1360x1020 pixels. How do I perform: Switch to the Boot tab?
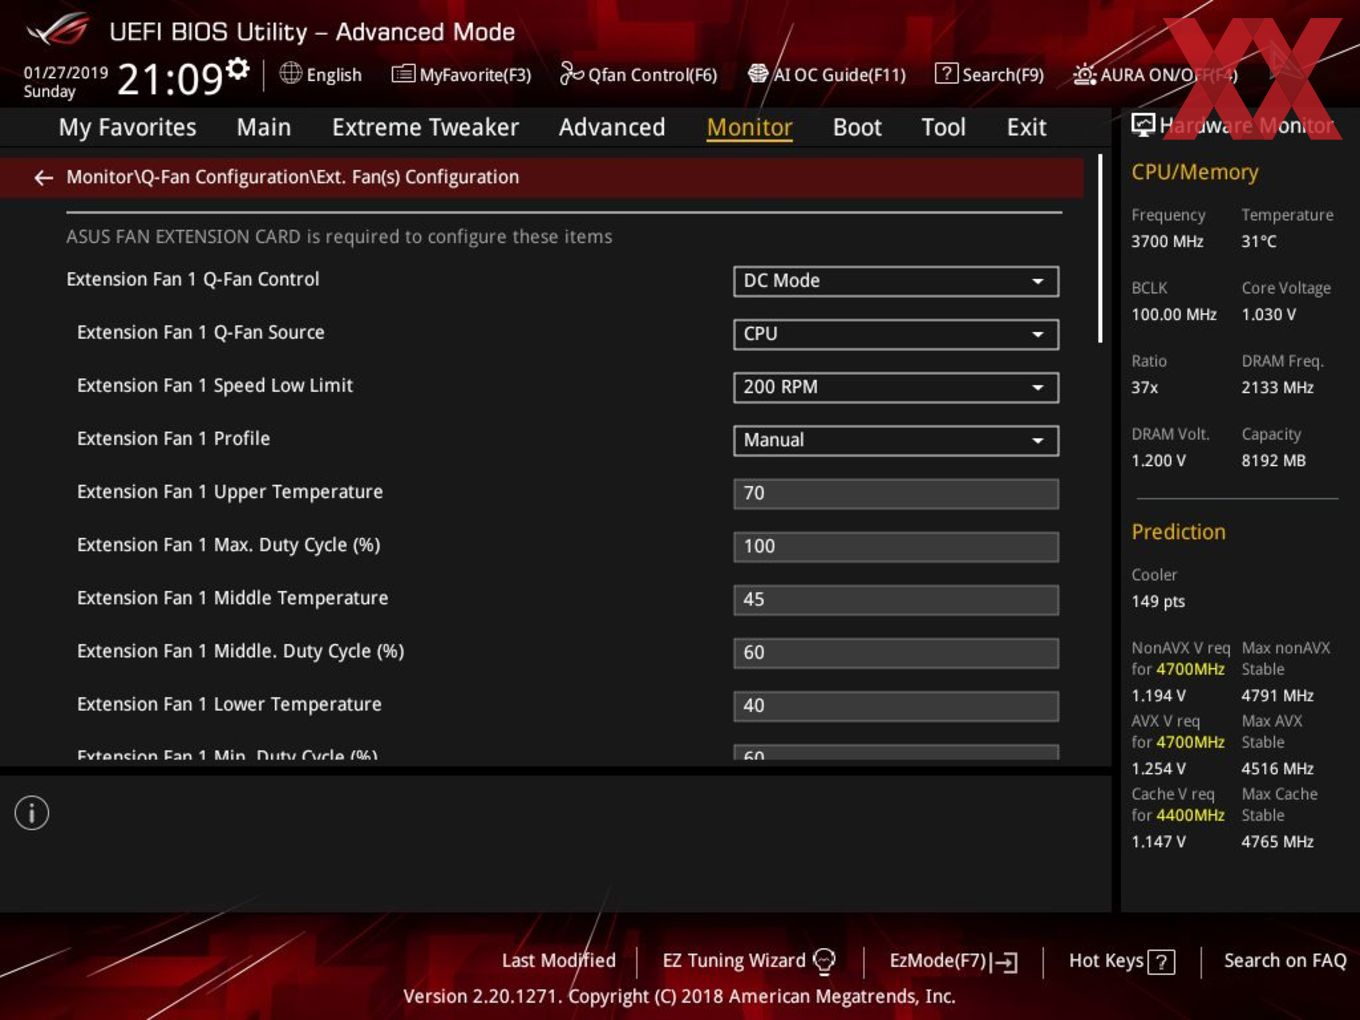857,127
